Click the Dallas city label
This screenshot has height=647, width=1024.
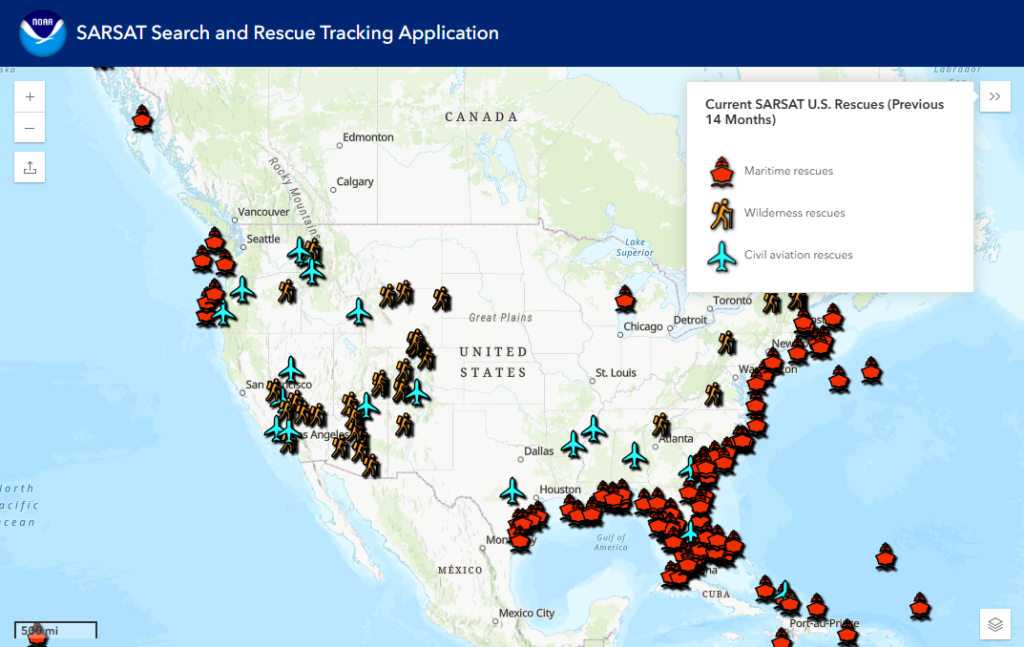(x=539, y=451)
